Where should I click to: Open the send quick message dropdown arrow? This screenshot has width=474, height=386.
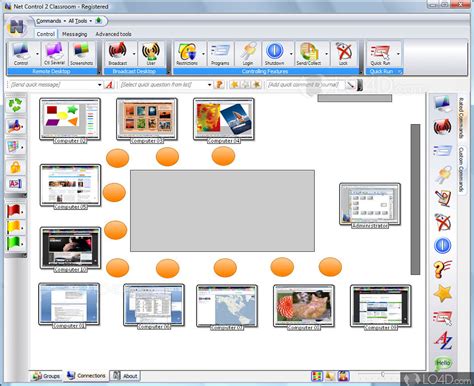(99, 85)
